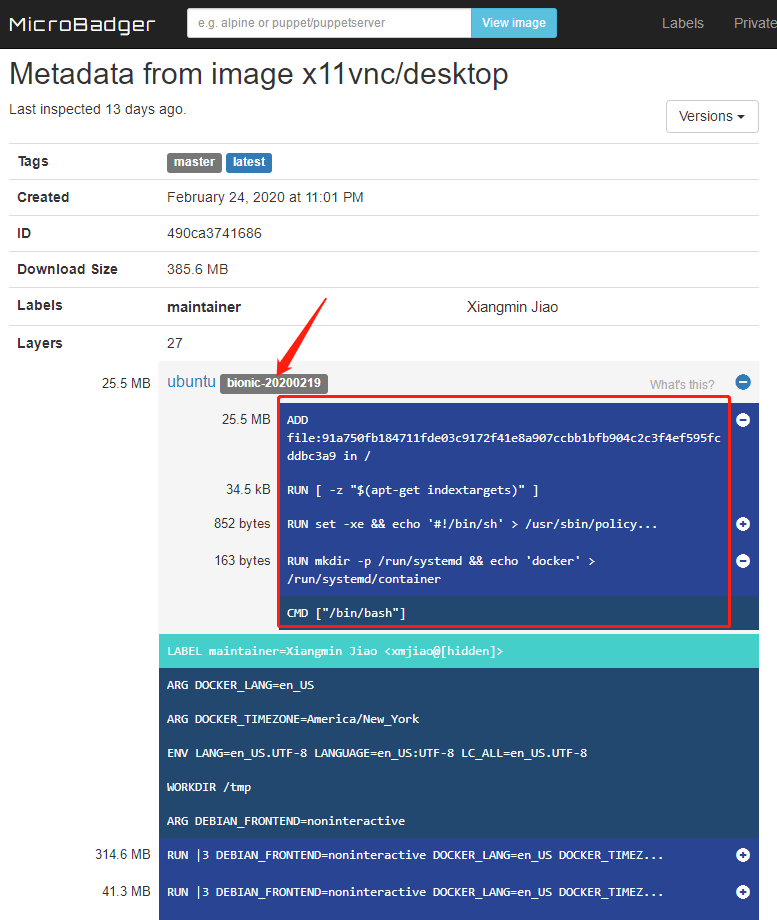Click the Download Size value 385.6 MB
Image resolution: width=777 pixels, height=920 pixels.
coord(197,269)
